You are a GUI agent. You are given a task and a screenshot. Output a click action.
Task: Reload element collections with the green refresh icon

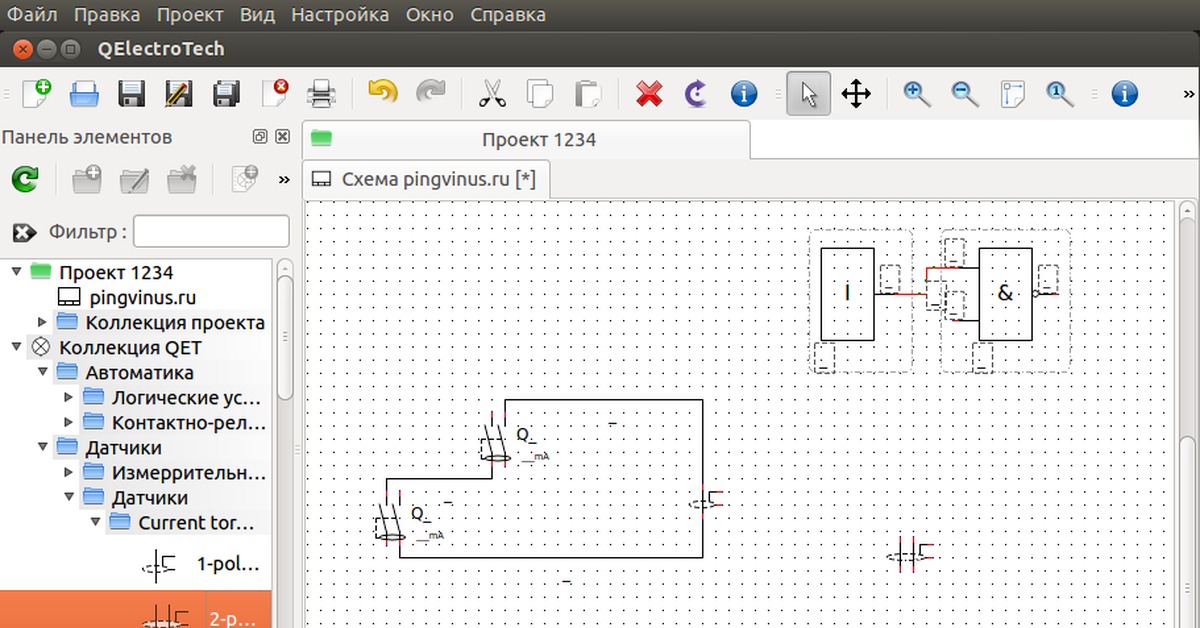tap(24, 179)
